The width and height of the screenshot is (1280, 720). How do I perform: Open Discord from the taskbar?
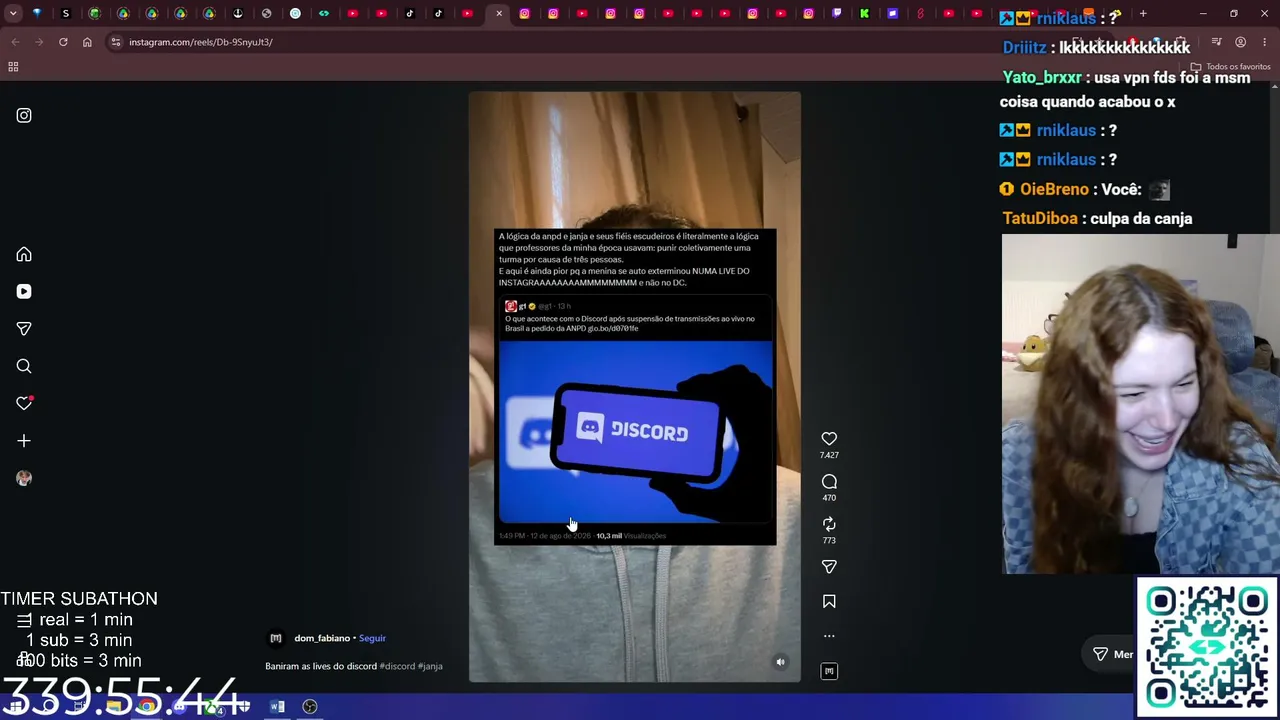(180, 707)
